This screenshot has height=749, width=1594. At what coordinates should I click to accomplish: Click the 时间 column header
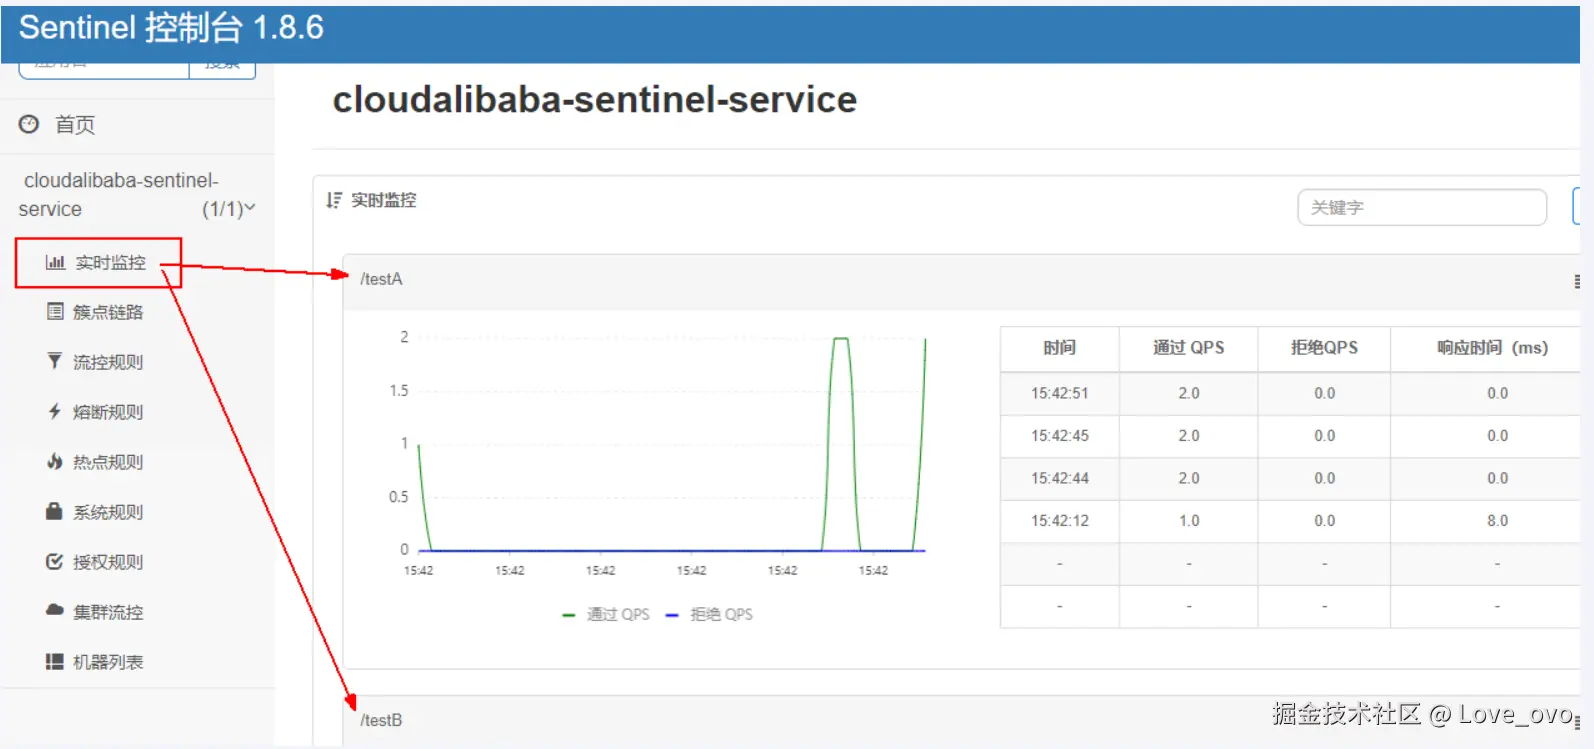[1059, 348]
